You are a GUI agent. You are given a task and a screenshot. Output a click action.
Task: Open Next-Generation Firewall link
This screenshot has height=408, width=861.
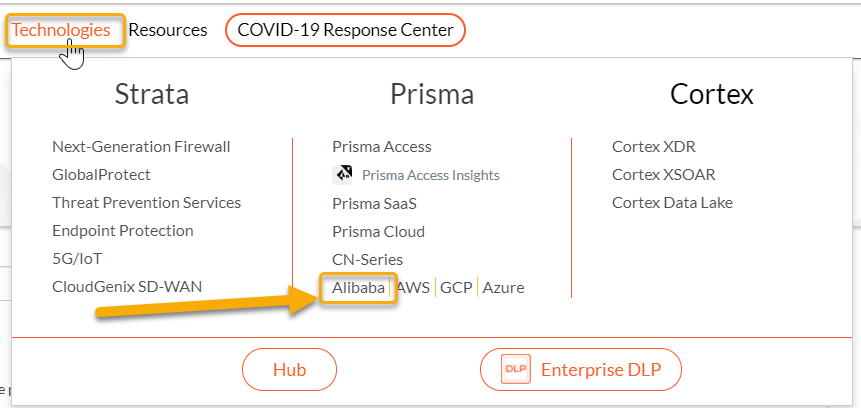[141, 146]
